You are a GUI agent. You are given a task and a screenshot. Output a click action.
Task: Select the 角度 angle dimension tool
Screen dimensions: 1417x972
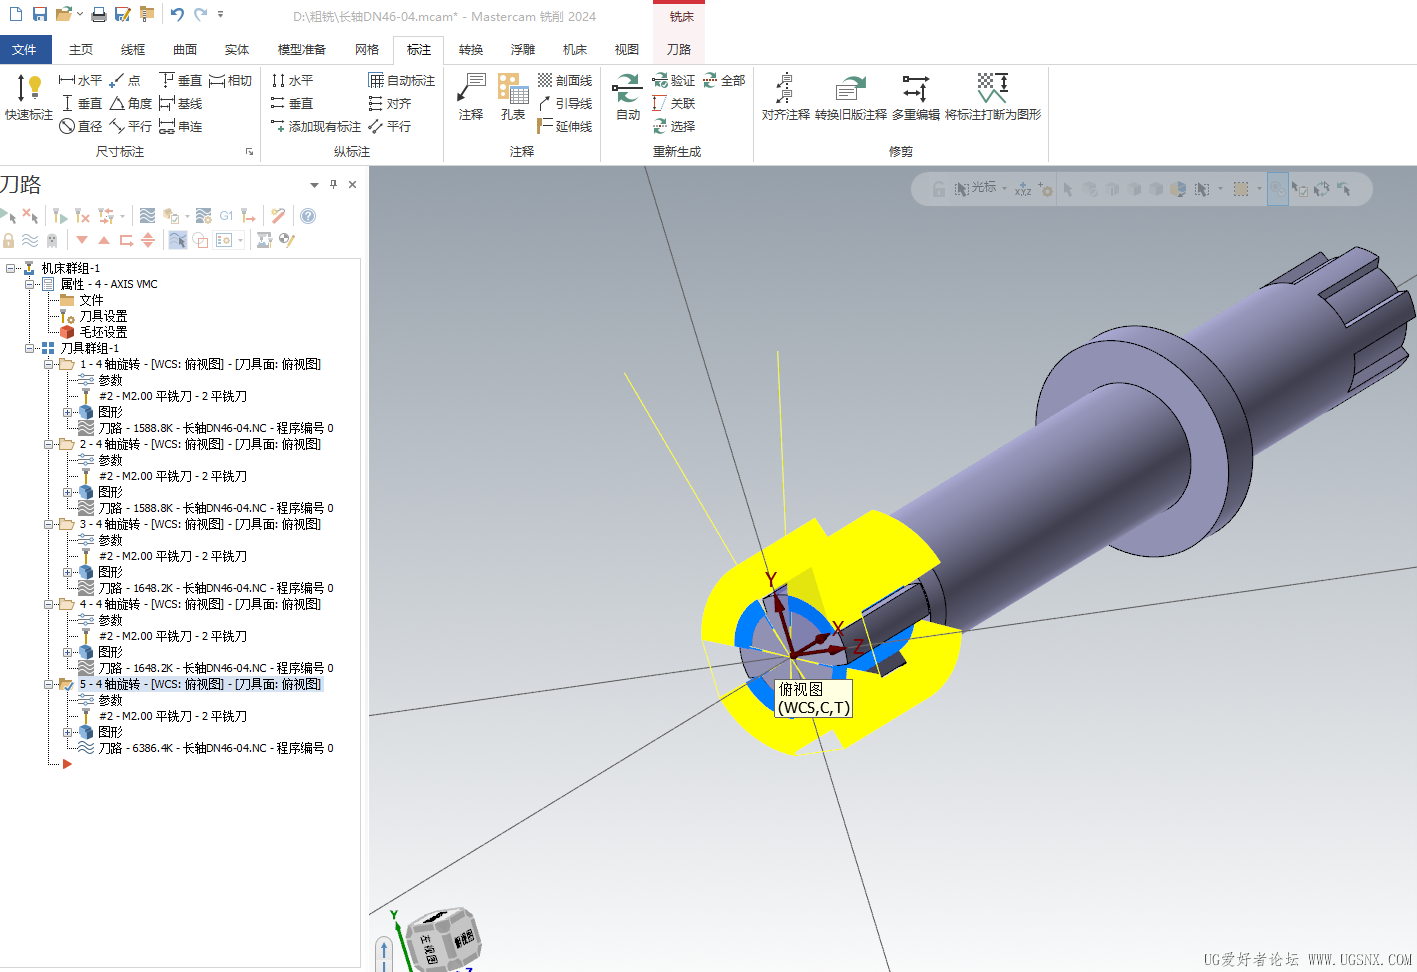point(131,103)
